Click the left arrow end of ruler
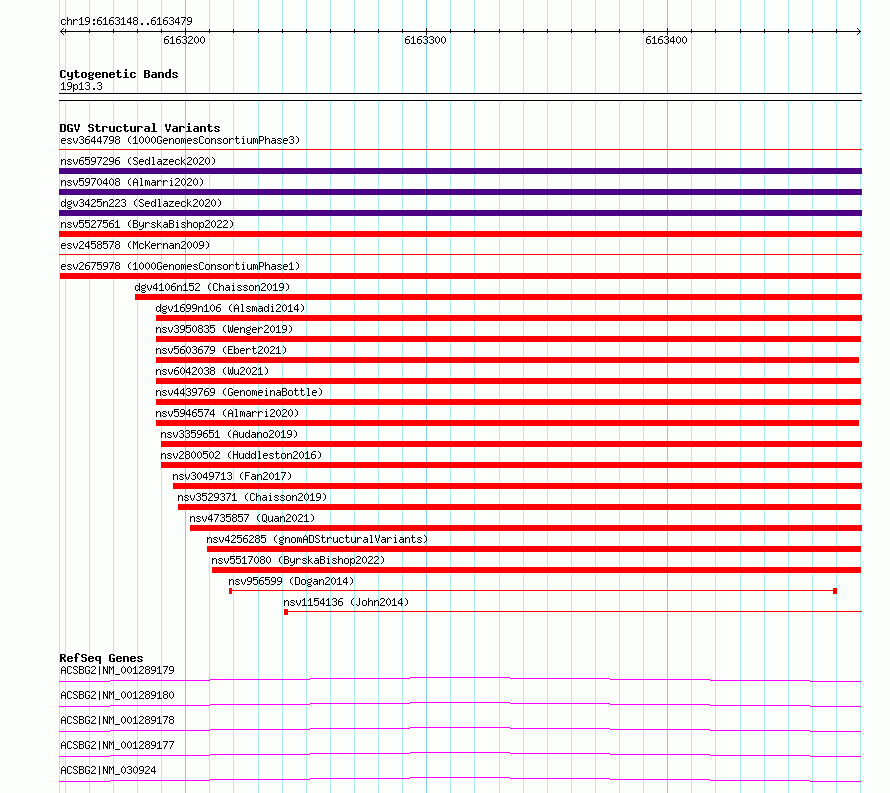This screenshot has width=890, height=793. pyautogui.click(x=62, y=31)
